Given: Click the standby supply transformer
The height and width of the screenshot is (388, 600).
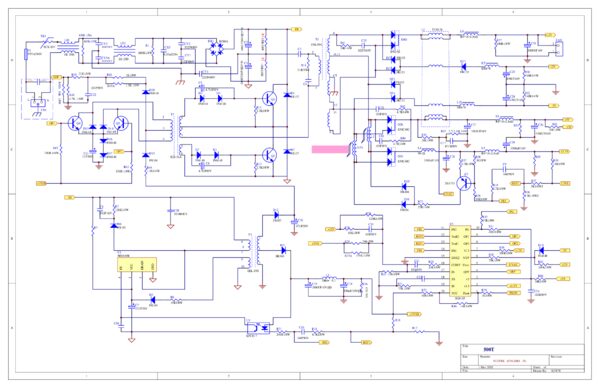Looking at the screenshot, I should [x=254, y=253].
